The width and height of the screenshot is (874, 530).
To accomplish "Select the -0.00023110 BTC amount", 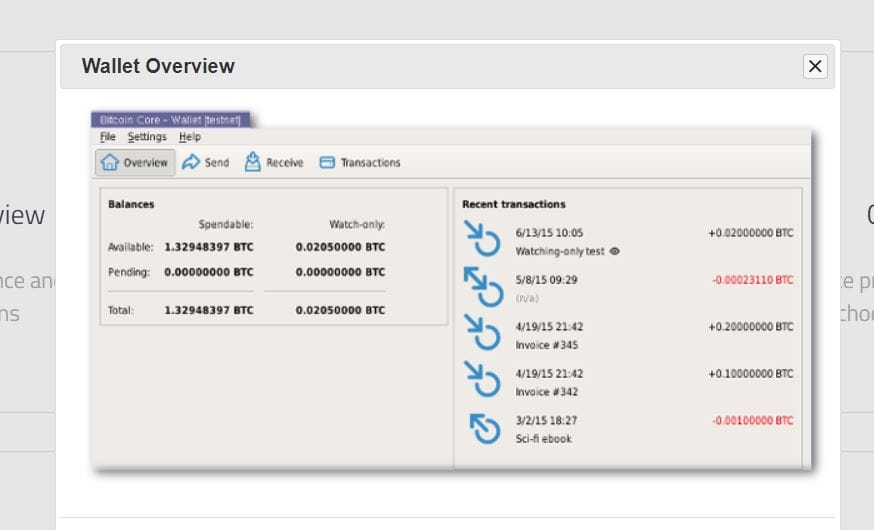I will point(752,280).
